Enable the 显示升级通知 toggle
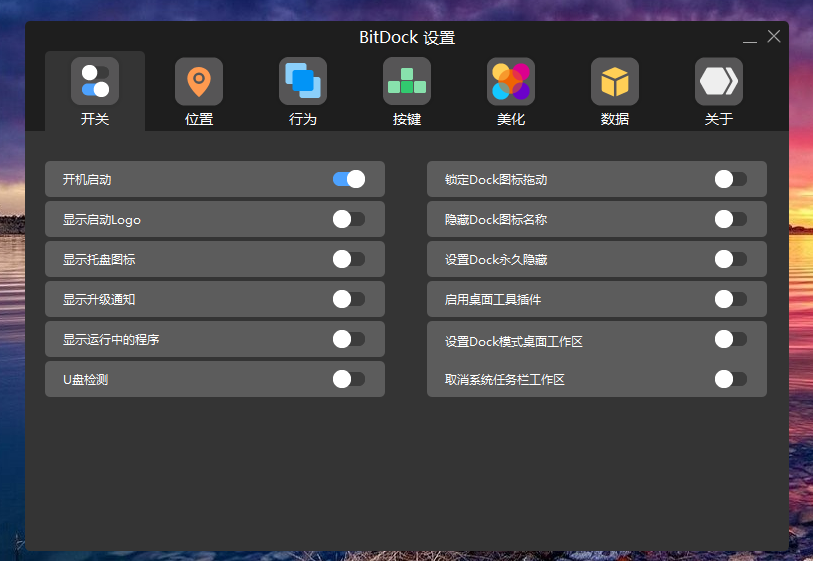 (x=349, y=299)
